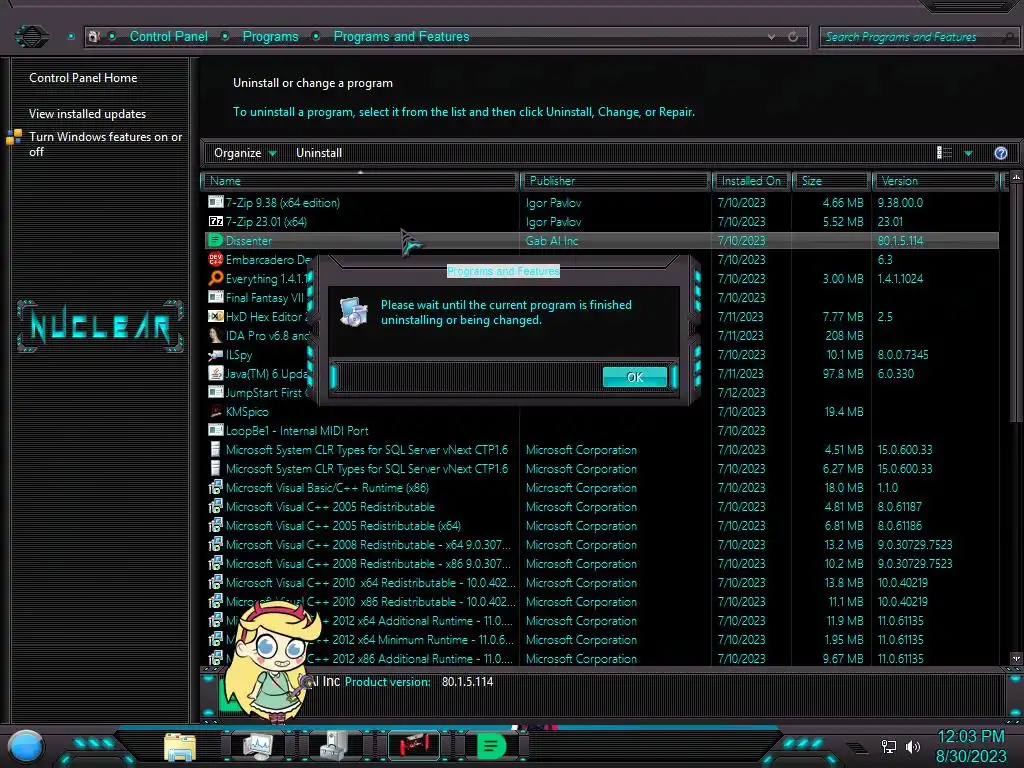Sort by the Version column header
The width and height of the screenshot is (1024, 768).
point(935,181)
